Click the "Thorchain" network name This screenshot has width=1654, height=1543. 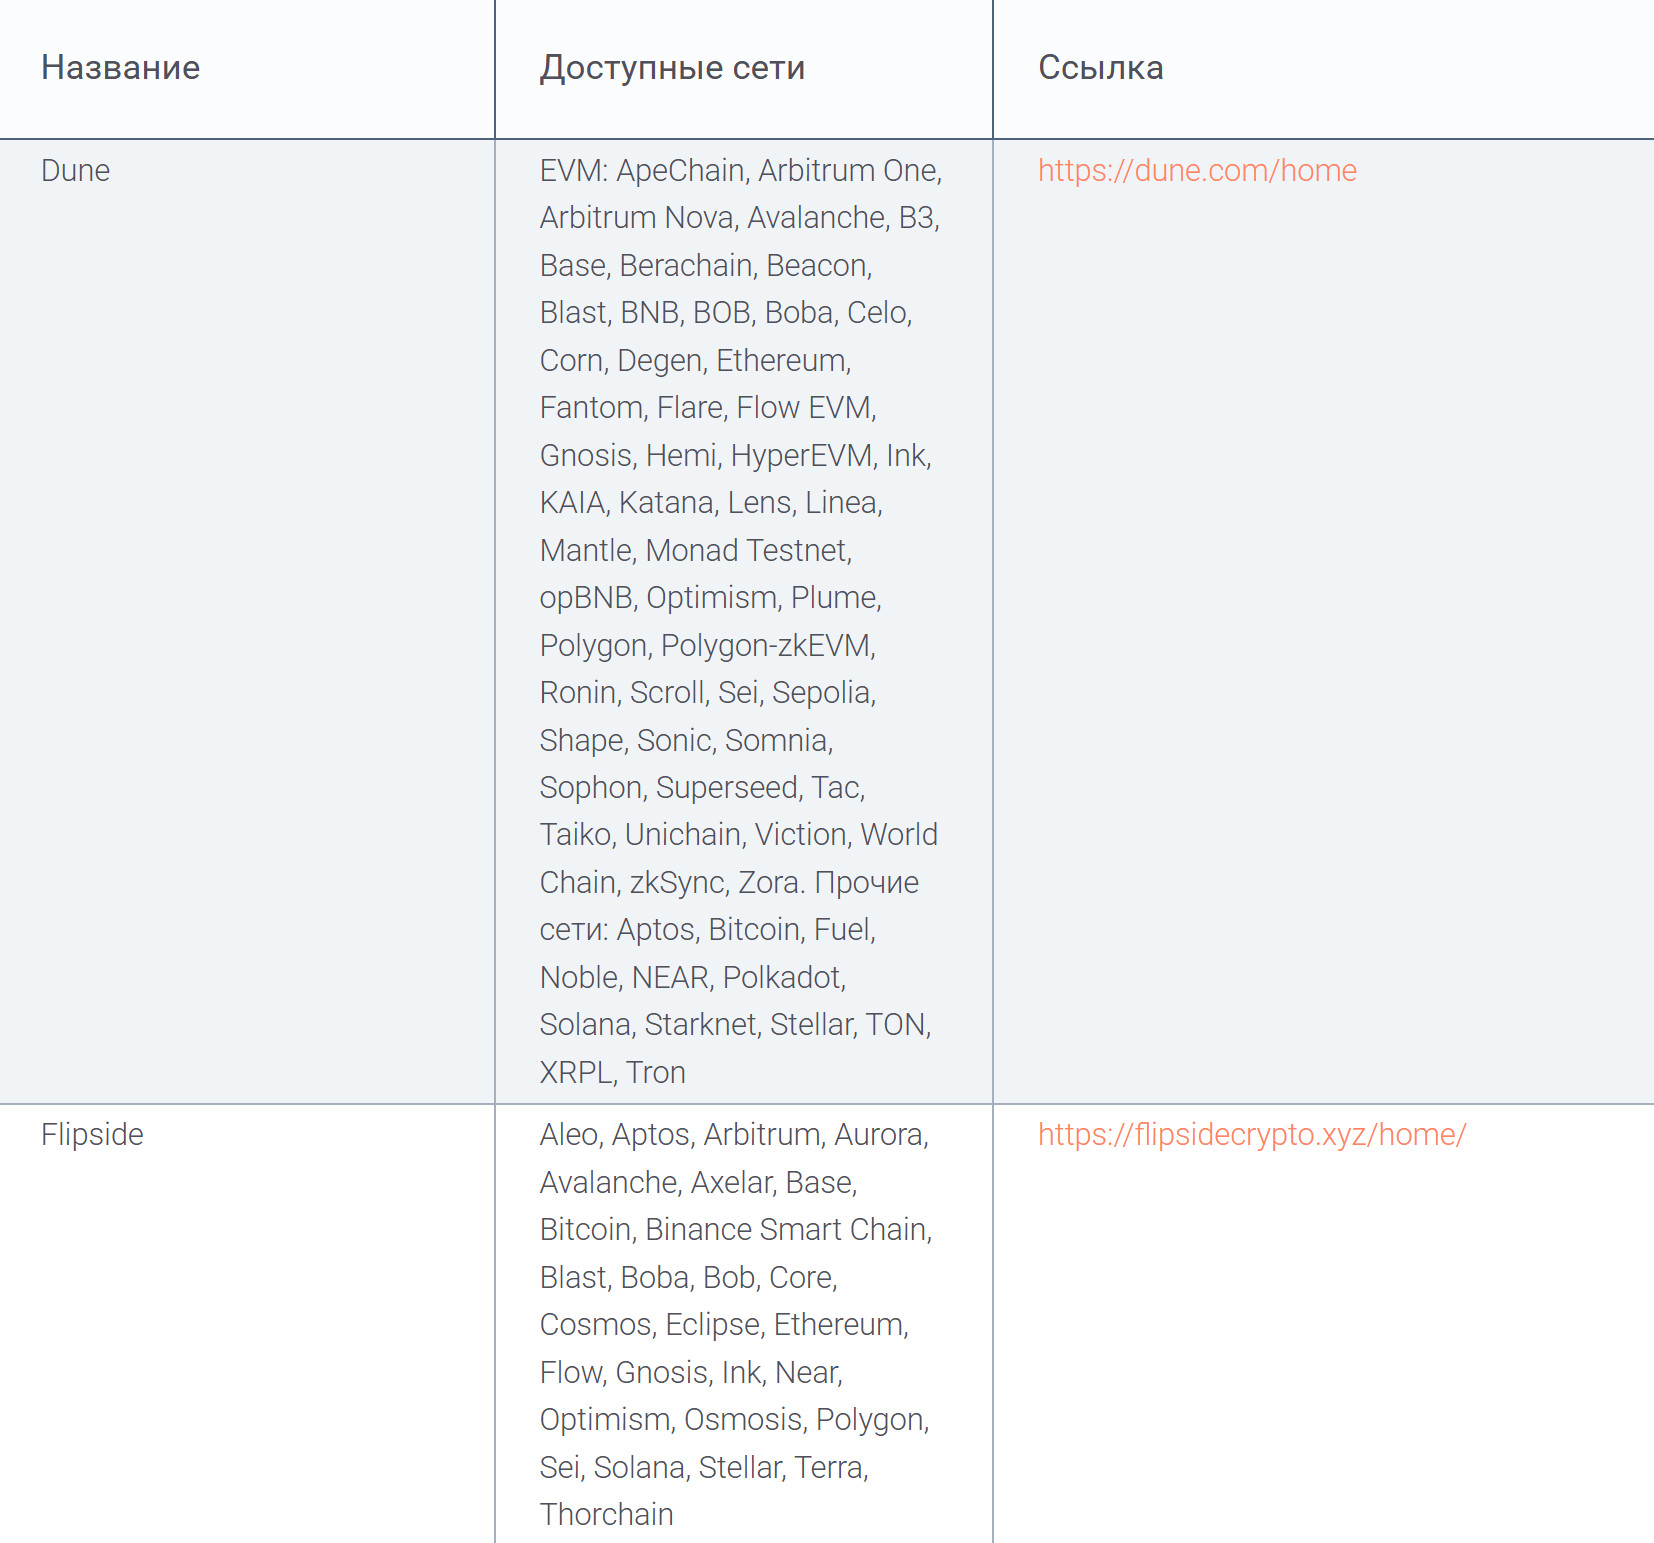606,1515
